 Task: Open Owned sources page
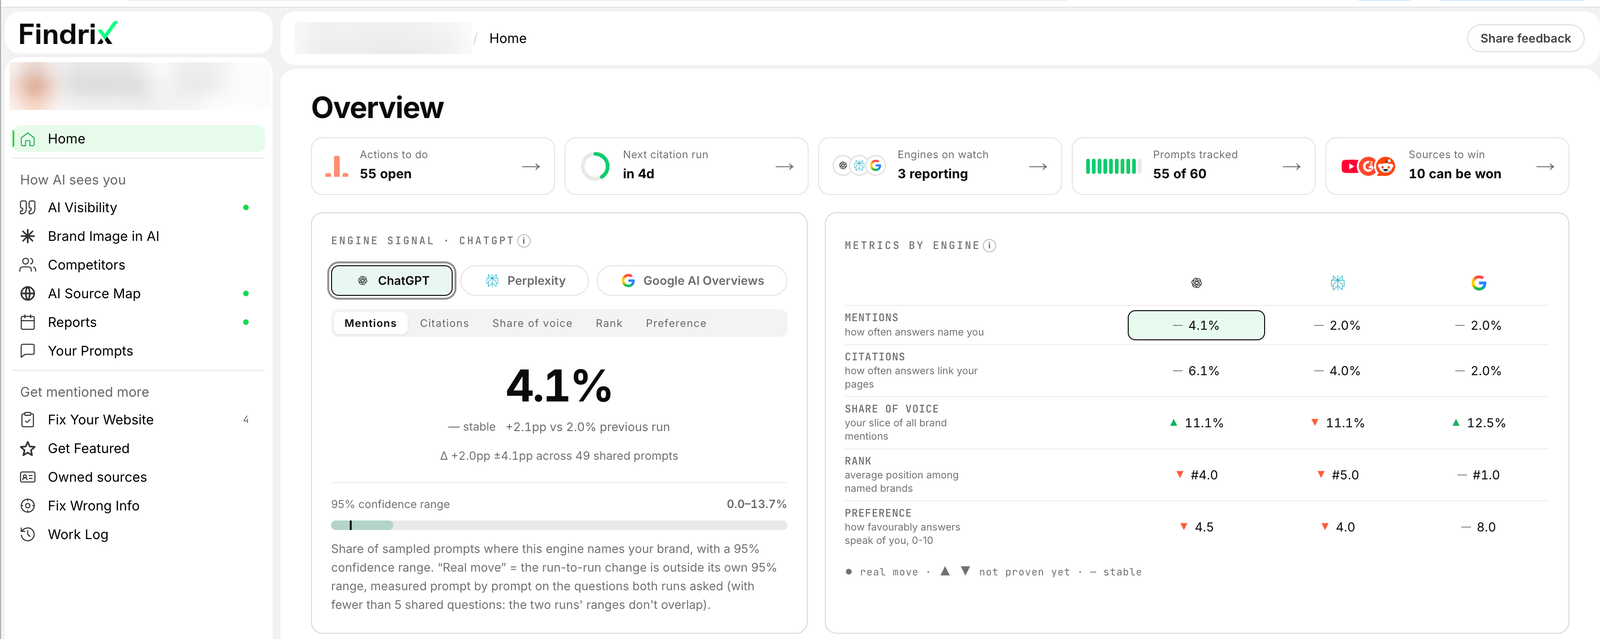[x=139, y=477]
